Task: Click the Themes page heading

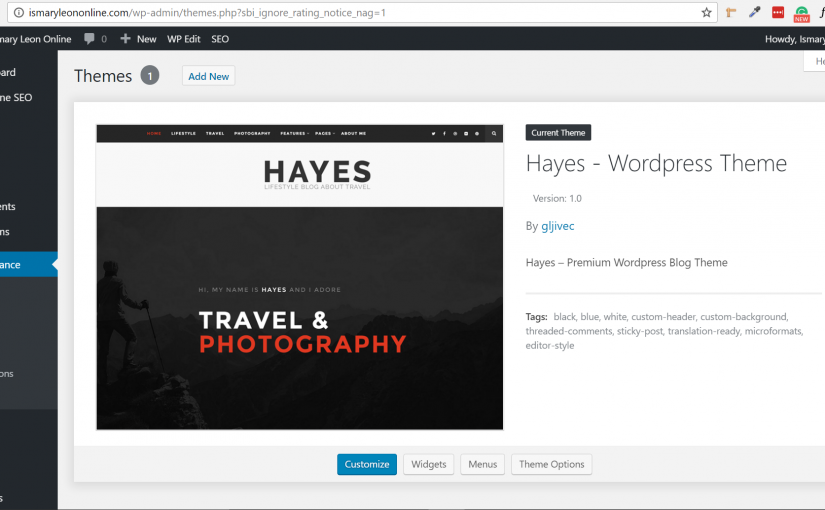Action: (103, 76)
